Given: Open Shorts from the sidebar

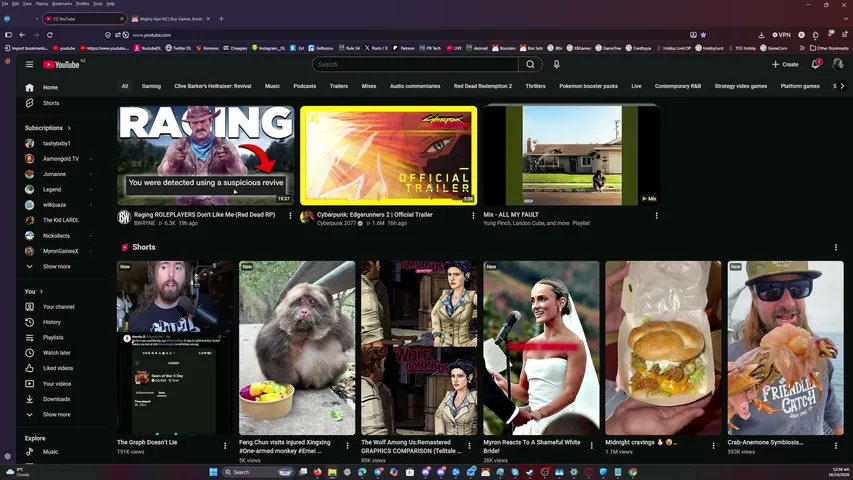Looking at the screenshot, I should point(50,103).
